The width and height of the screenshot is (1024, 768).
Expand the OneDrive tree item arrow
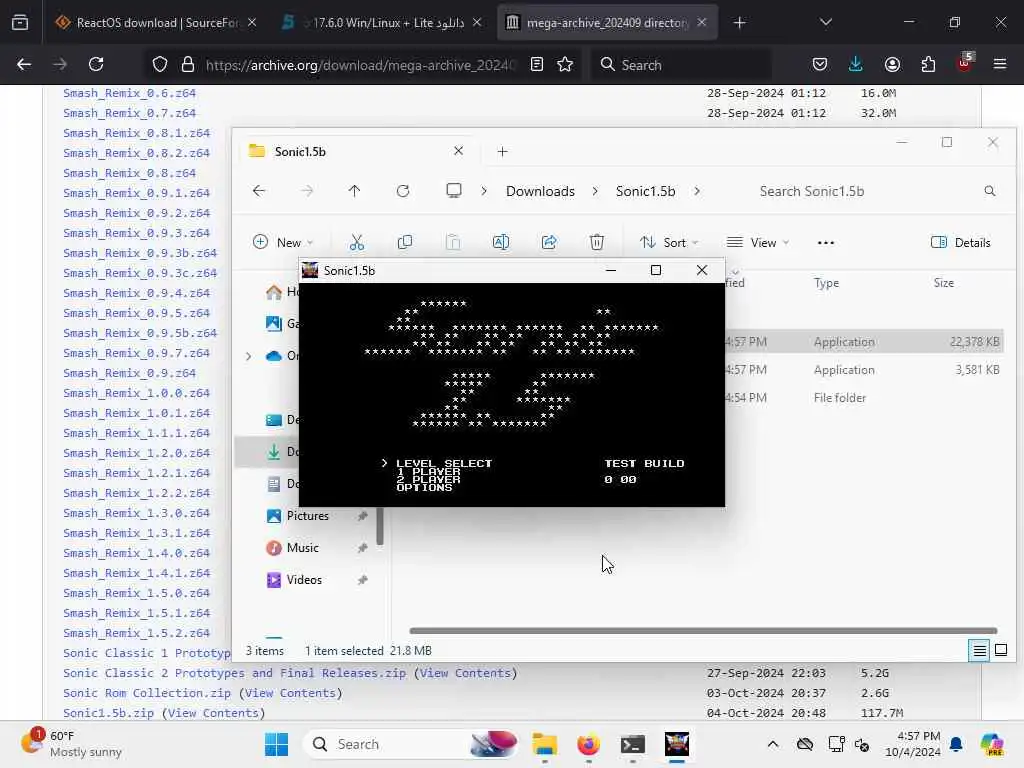click(248, 356)
